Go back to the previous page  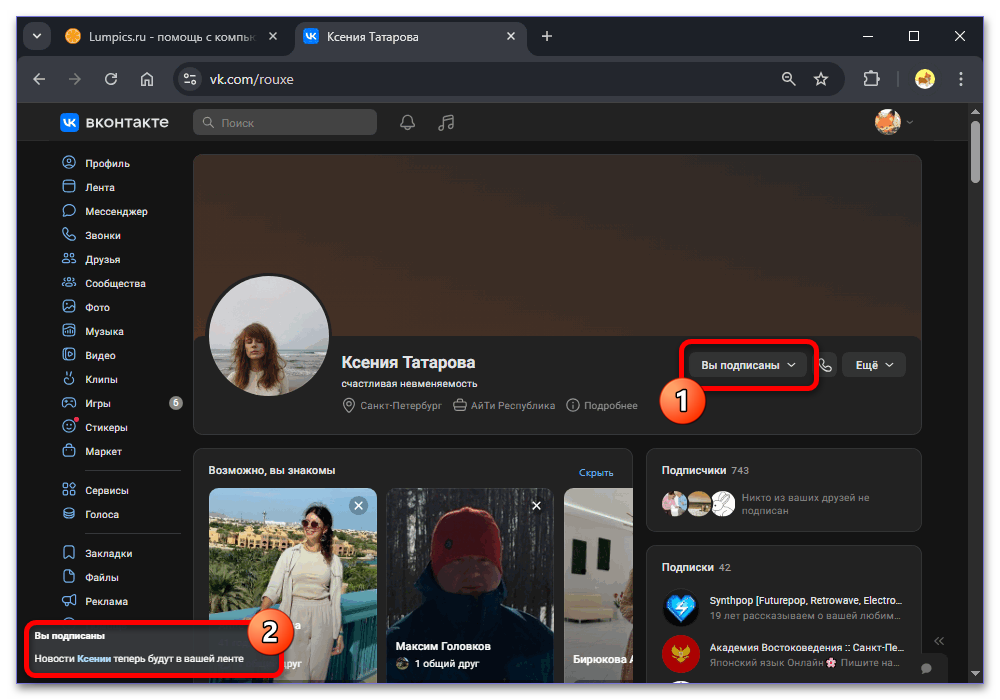click(x=40, y=79)
